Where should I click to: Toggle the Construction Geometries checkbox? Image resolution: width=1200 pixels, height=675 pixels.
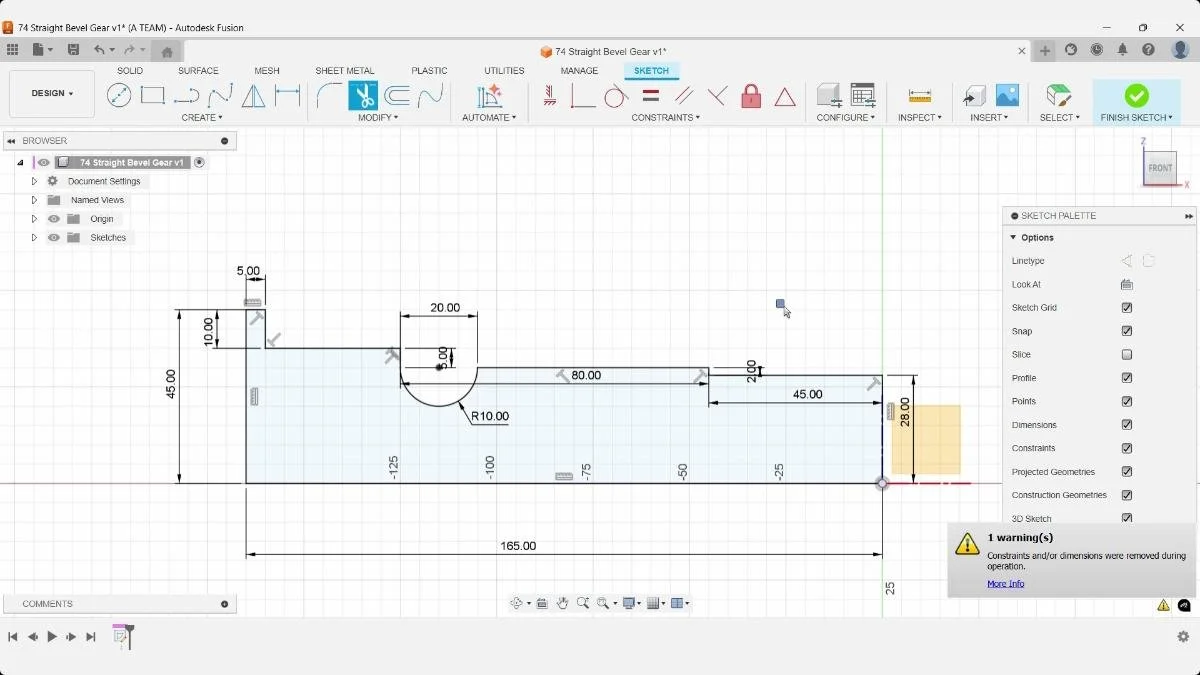[x=1127, y=495]
